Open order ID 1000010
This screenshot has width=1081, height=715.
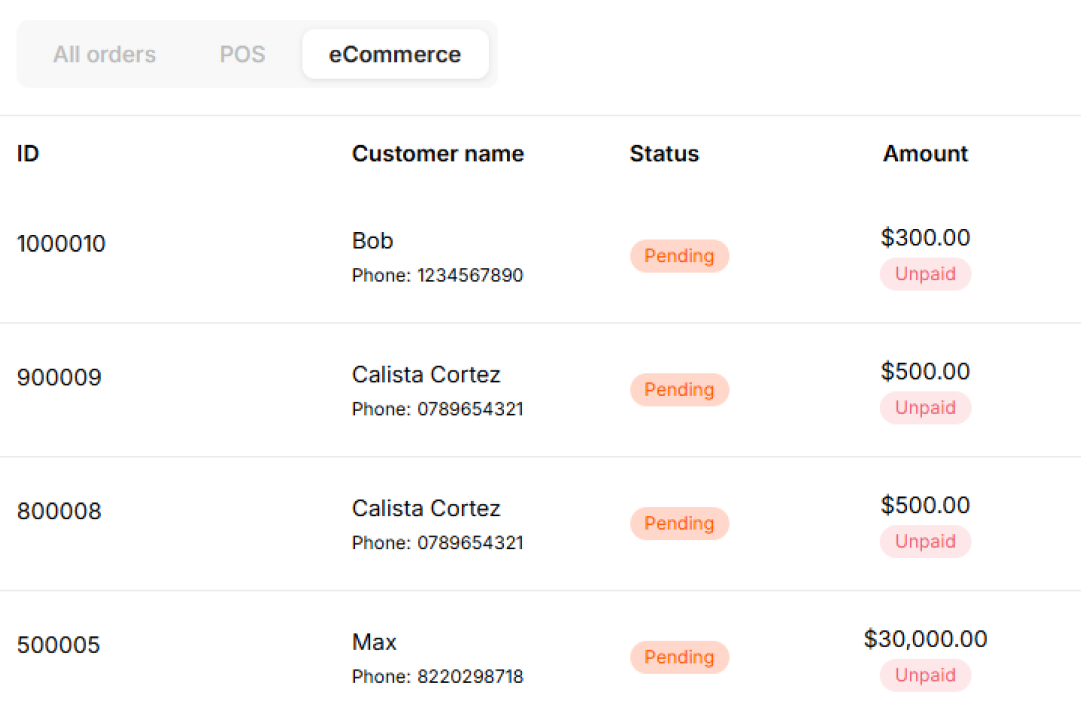(x=61, y=243)
